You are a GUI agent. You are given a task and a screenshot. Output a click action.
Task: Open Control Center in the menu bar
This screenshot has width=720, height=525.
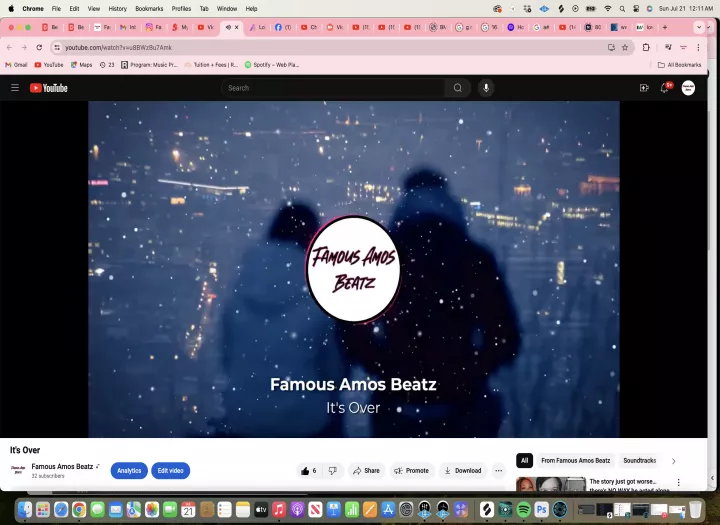pos(636,8)
